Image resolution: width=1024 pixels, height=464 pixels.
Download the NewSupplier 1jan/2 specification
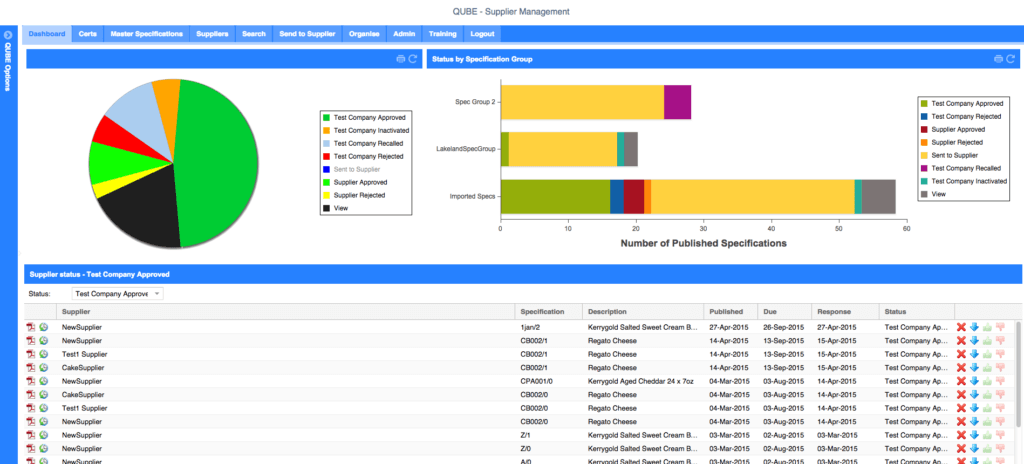974,327
